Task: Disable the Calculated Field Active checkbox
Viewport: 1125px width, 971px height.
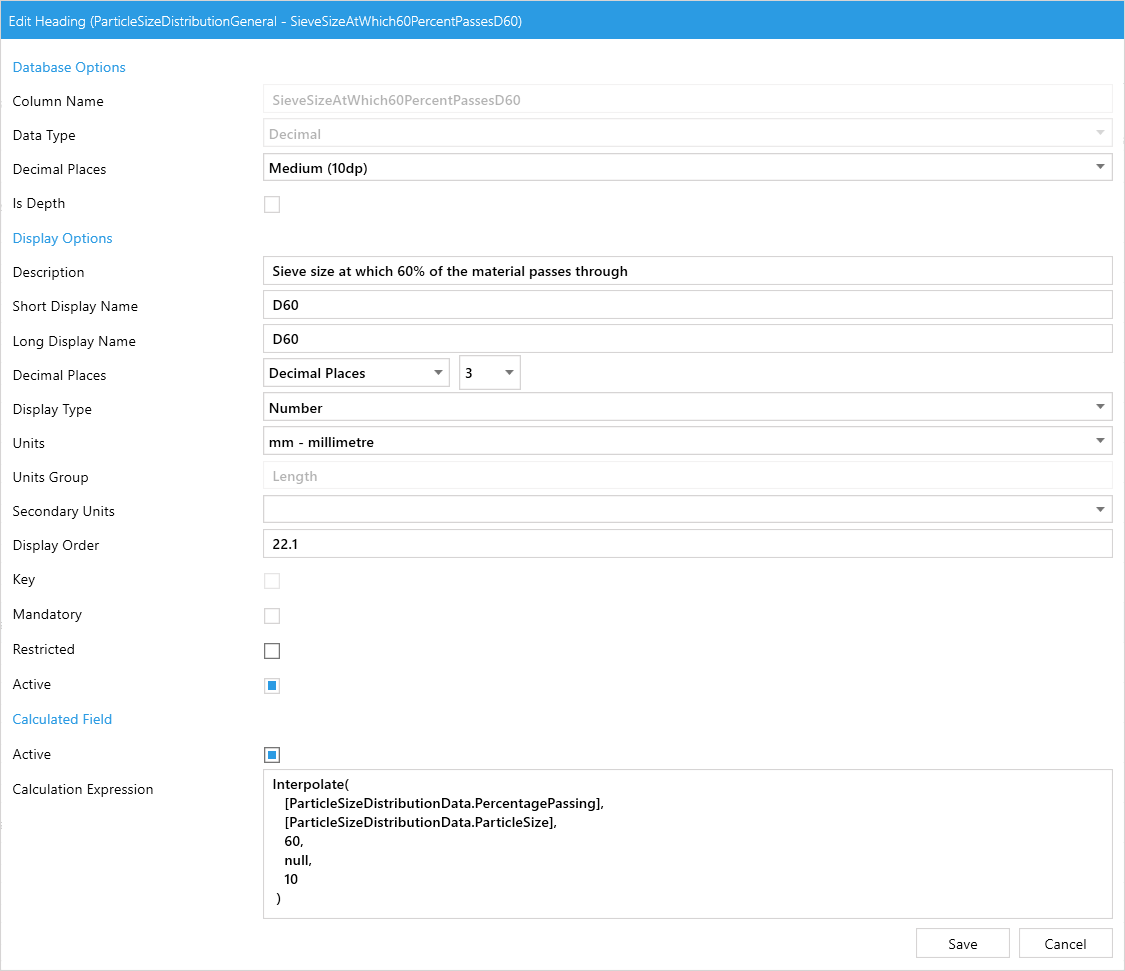Action: pos(272,755)
